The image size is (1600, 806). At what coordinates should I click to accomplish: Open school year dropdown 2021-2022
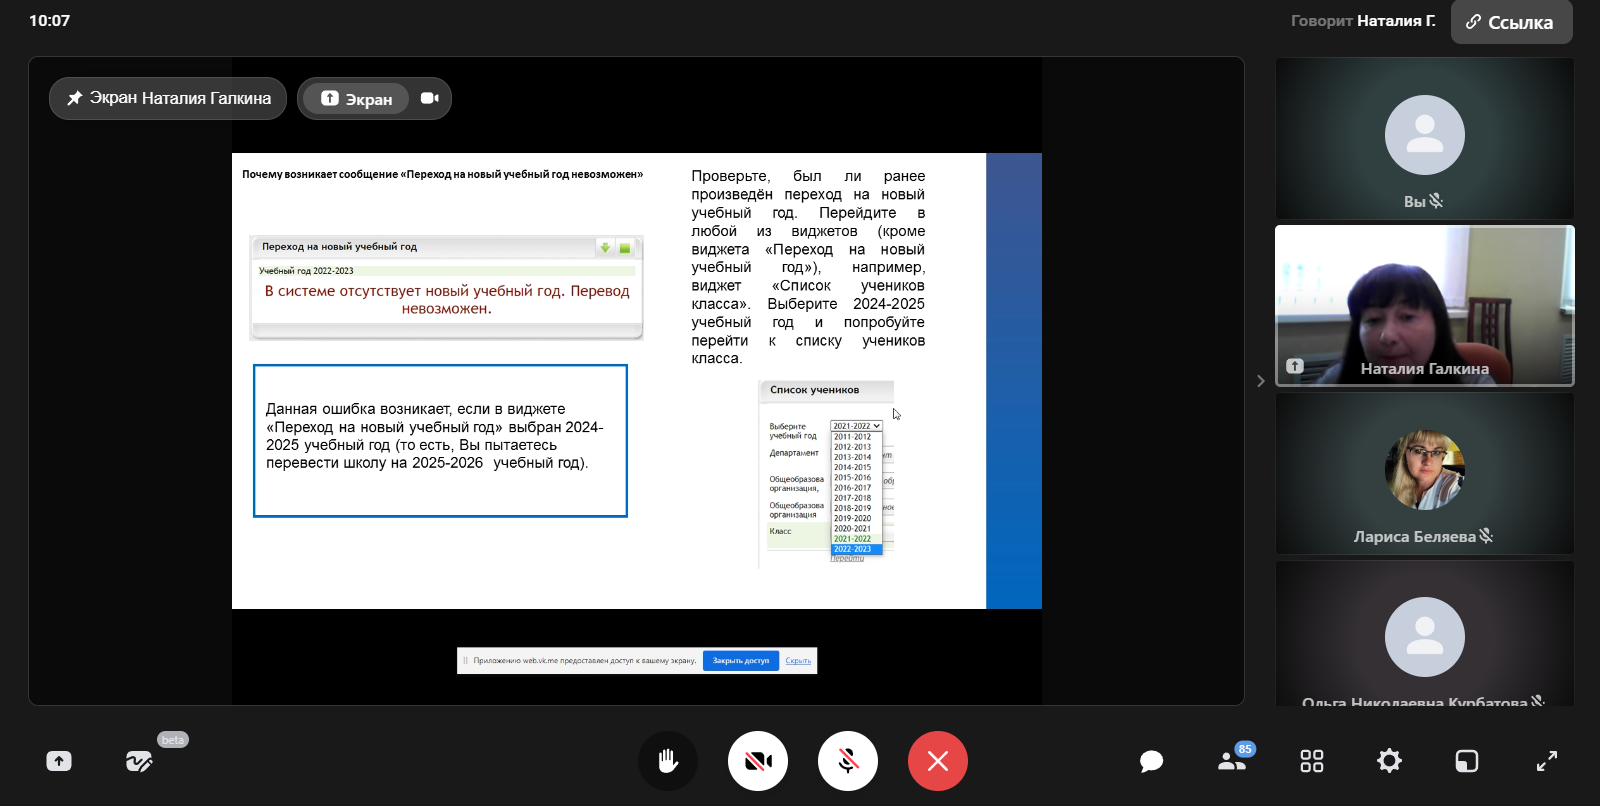856,426
